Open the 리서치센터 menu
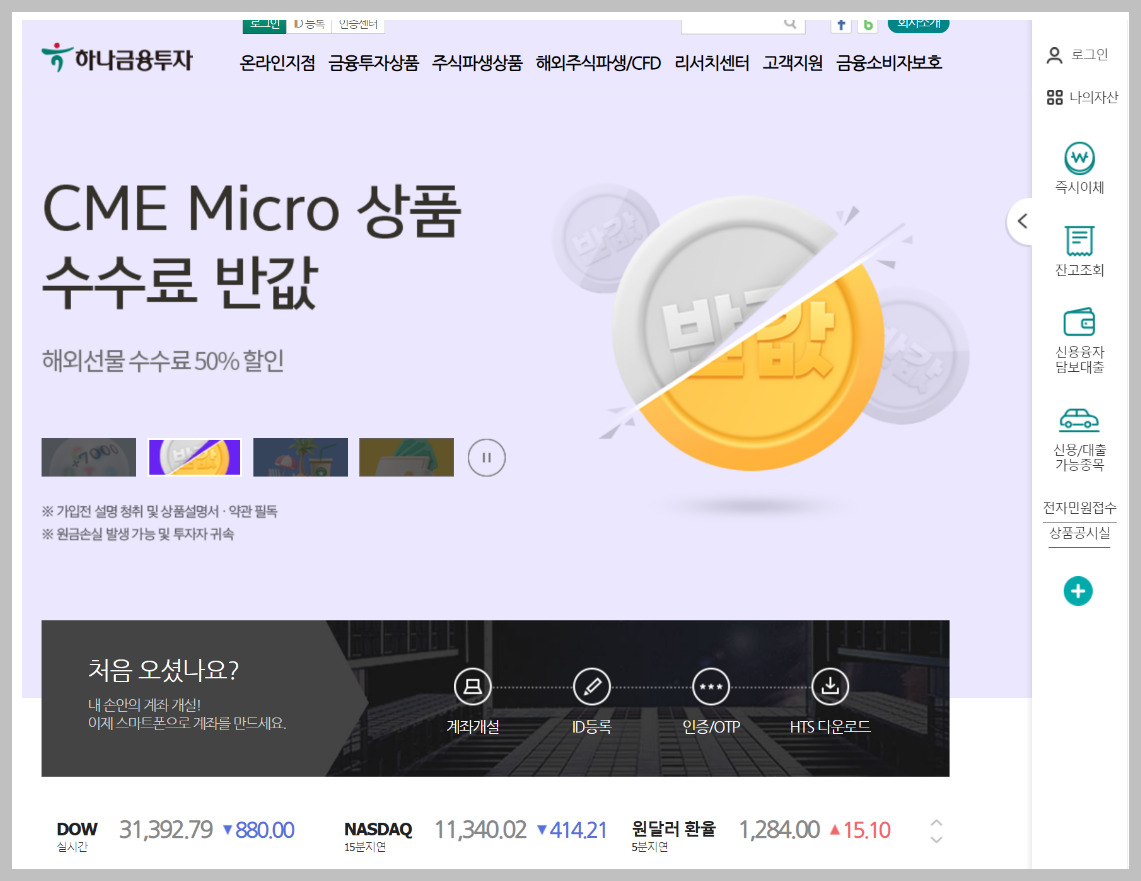The image size is (1141, 881). (712, 63)
